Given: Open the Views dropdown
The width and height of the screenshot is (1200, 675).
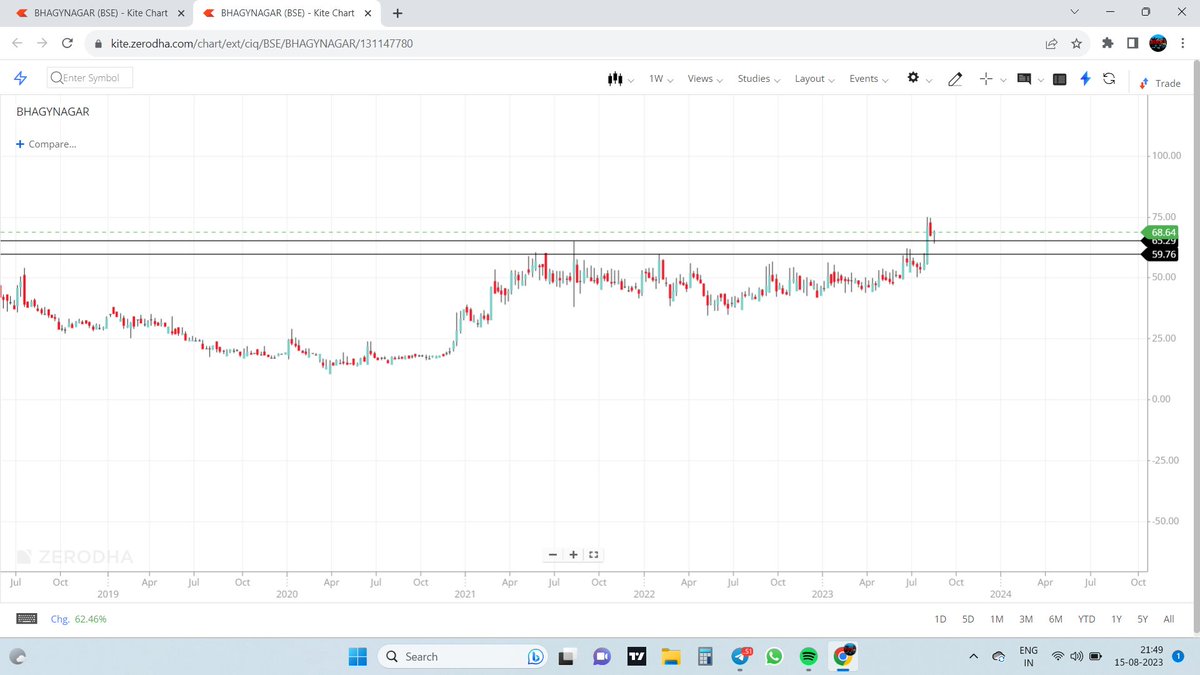Looking at the screenshot, I should click(x=705, y=79).
